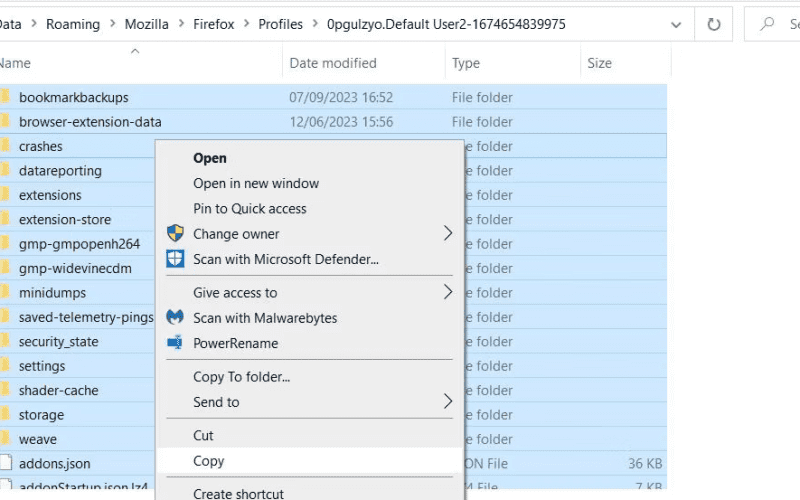The height and width of the screenshot is (500, 800).
Task: Click chevron after Profiles in breadcrumb
Action: click(315, 24)
